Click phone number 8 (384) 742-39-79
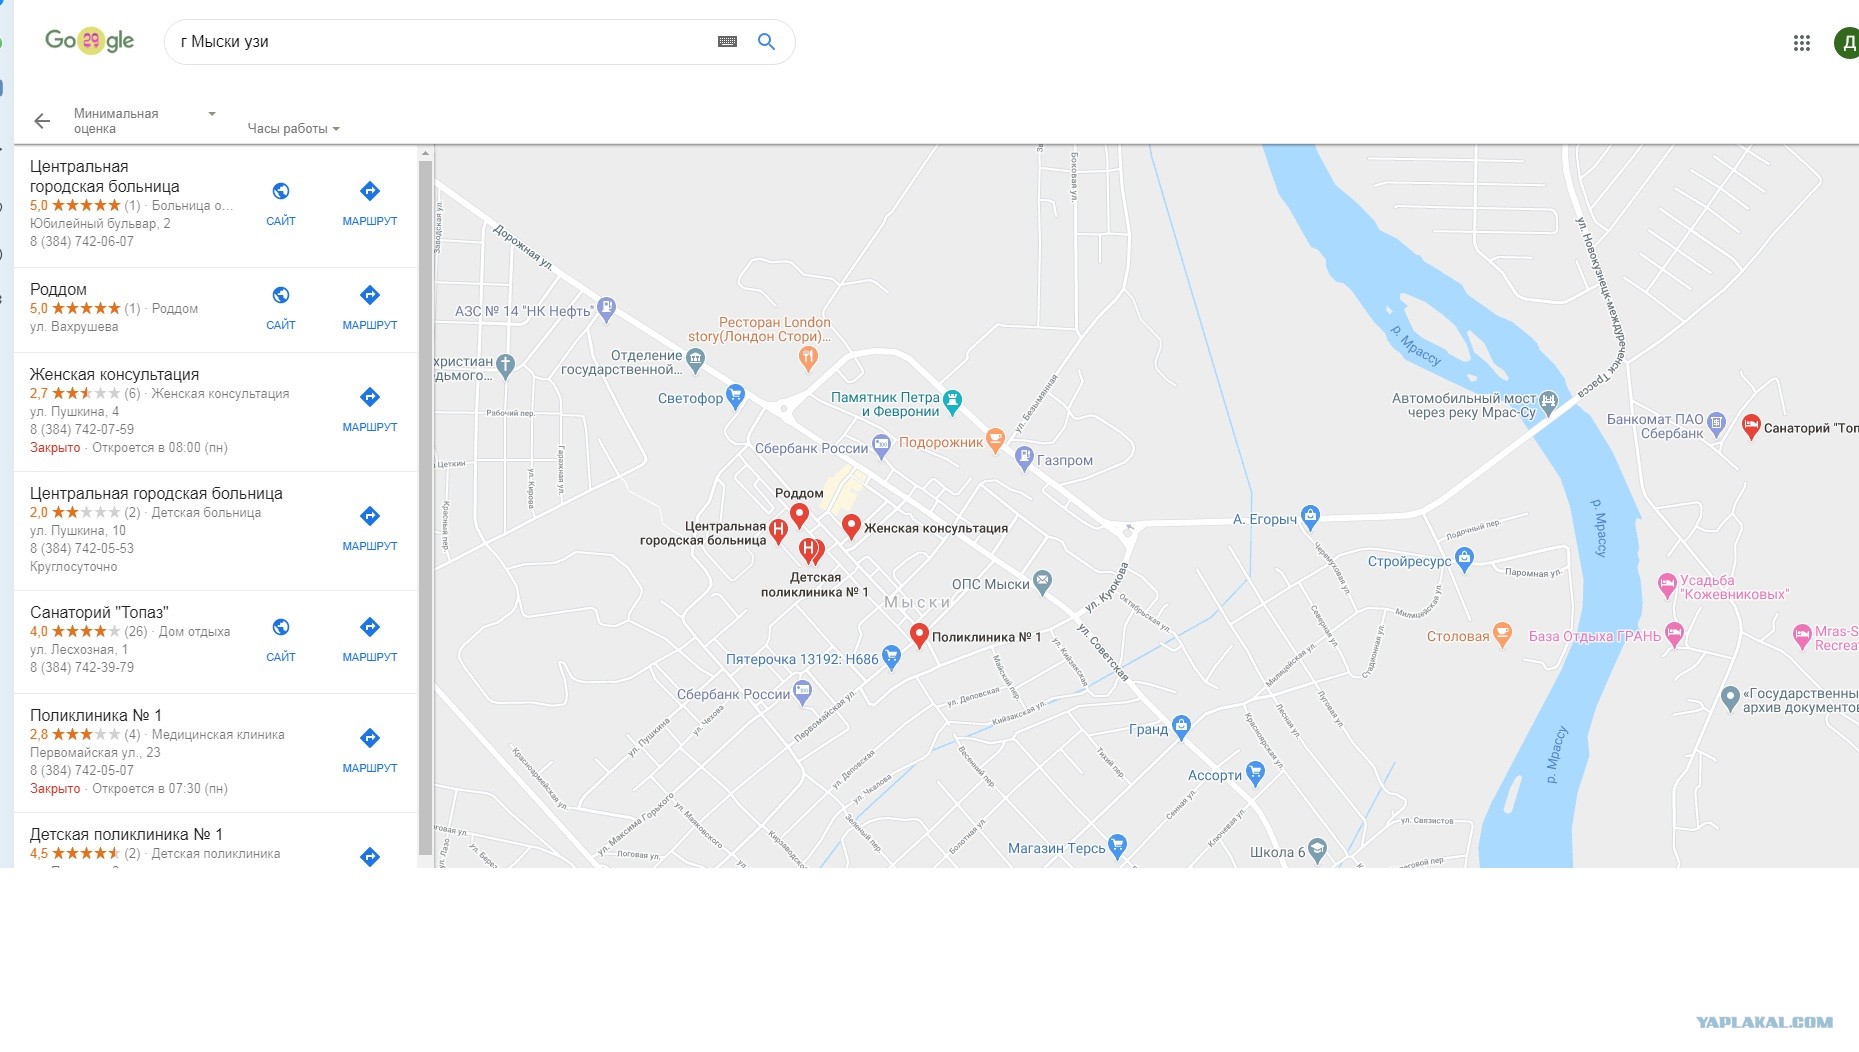This screenshot has width=1859, height=1052. [82, 667]
